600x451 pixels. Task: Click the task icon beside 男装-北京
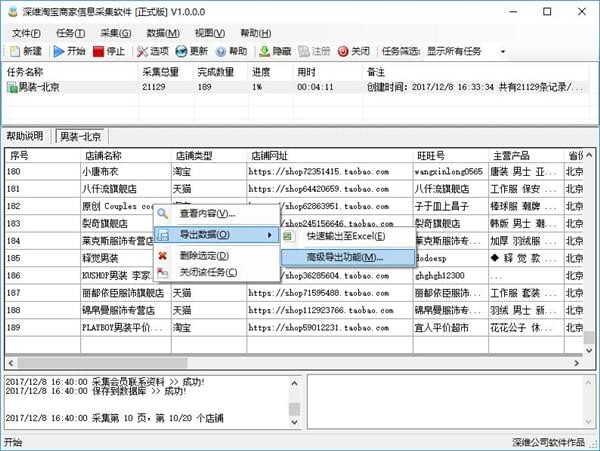pyautogui.click(x=12, y=88)
